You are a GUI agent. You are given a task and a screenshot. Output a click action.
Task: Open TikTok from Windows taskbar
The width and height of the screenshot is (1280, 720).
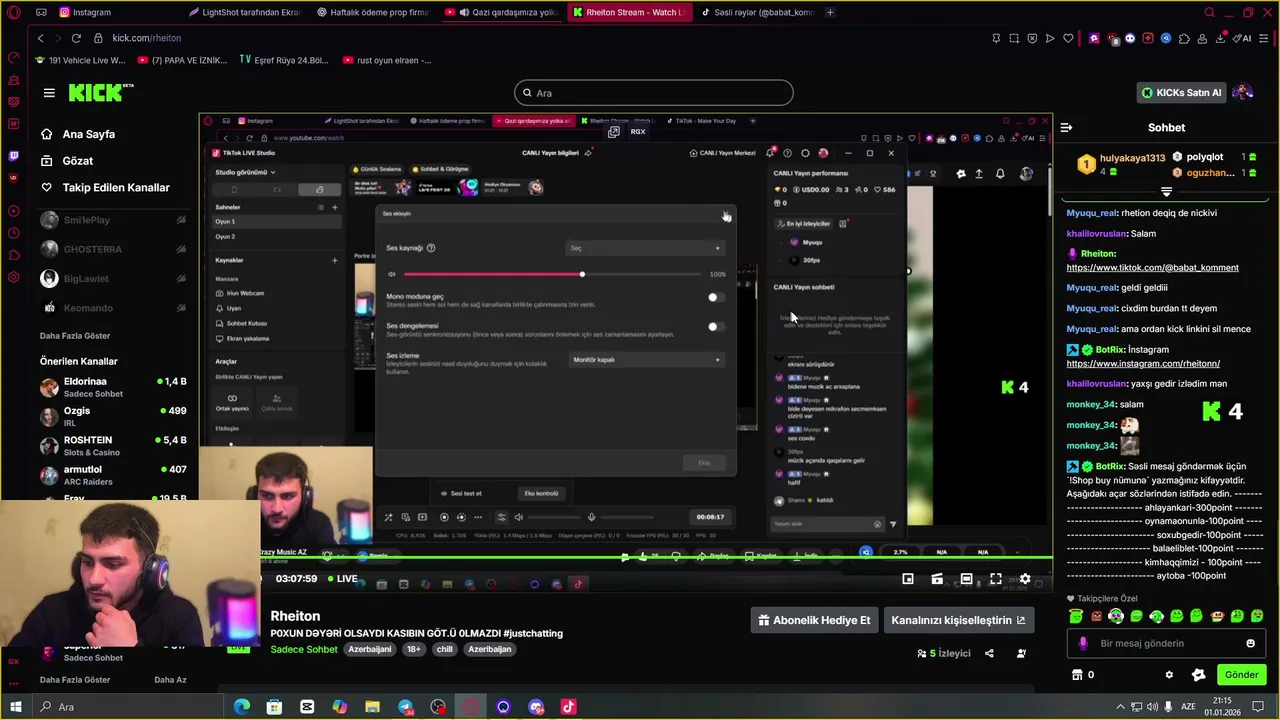coord(568,707)
